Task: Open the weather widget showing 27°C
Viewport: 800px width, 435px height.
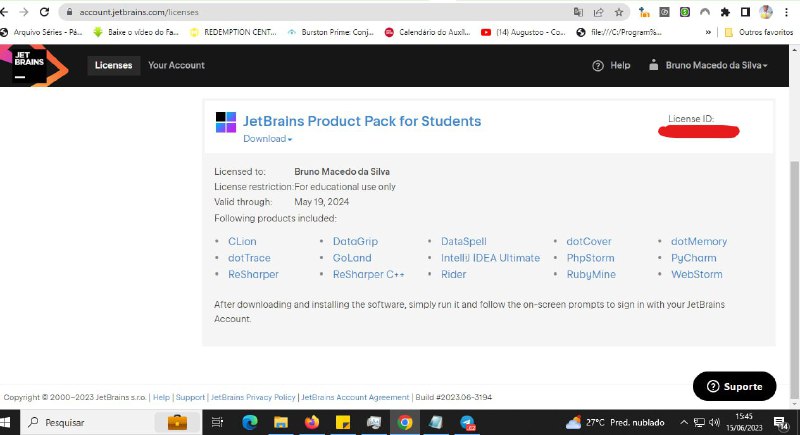Action: tap(615, 422)
